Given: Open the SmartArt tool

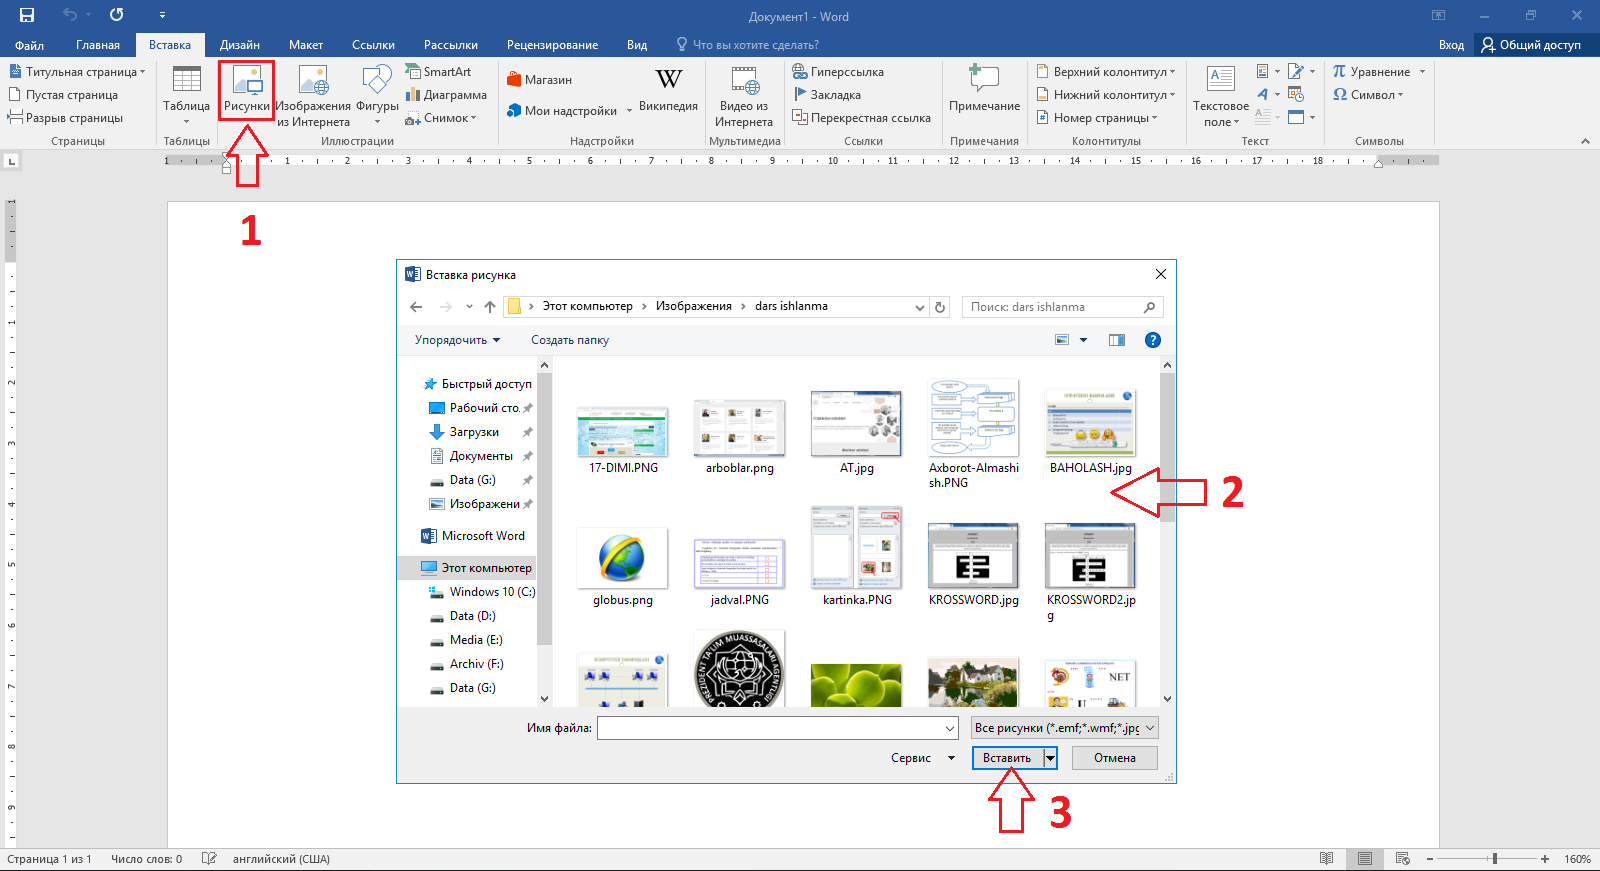Looking at the screenshot, I should coord(438,72).
